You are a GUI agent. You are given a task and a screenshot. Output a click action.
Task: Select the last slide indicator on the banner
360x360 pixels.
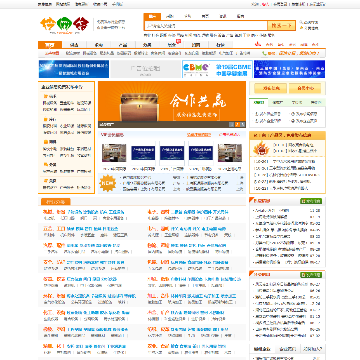(x=243, y=124)
